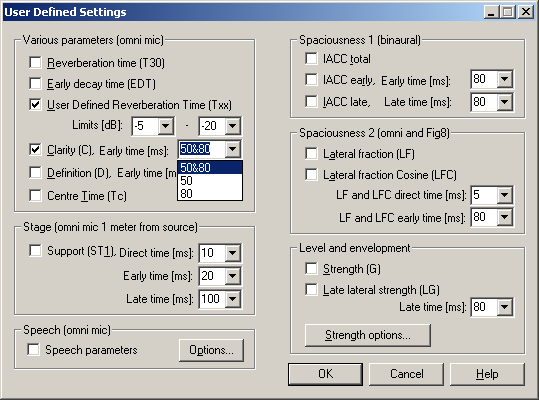Uncheck User Defined Reverberation Time (Txx)
This screenshot has width=539, height=400.
point(35,104)
